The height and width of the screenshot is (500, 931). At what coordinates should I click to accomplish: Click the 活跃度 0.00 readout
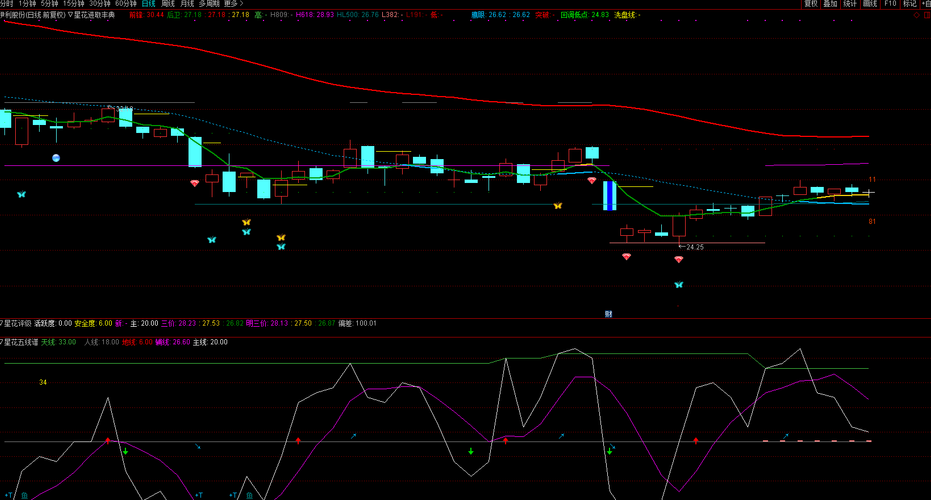(x=53, y=324)
